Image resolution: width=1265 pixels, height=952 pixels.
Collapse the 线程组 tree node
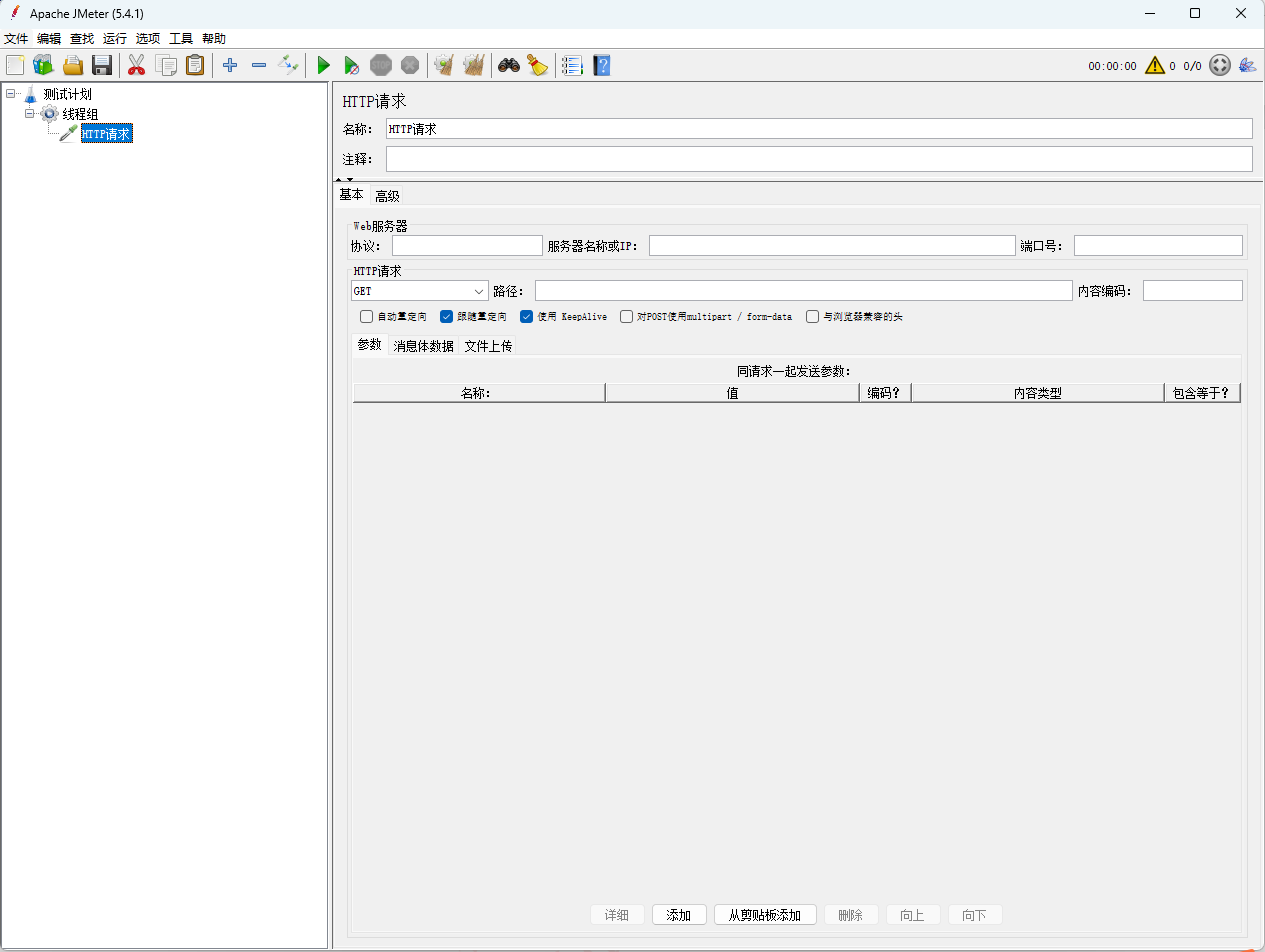pos(30,114)
